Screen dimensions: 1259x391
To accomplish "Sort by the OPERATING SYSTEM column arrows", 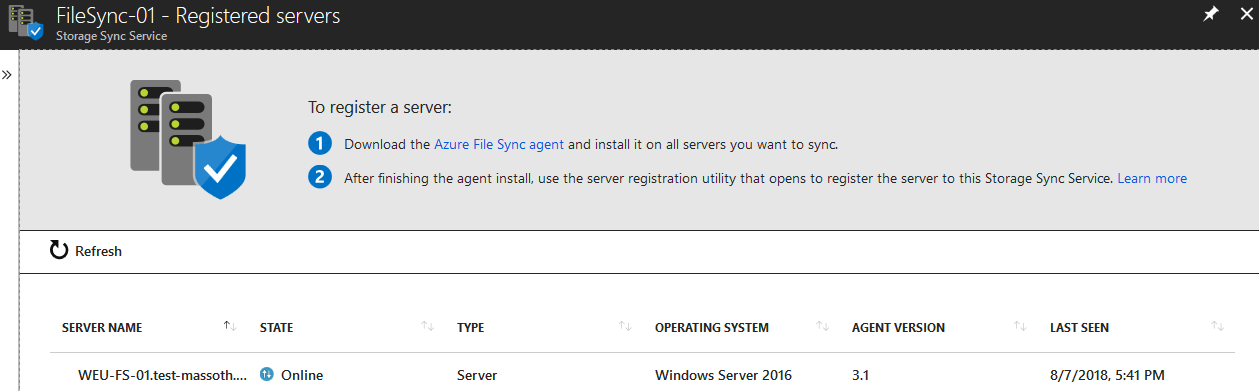I will tap(823, 326).
